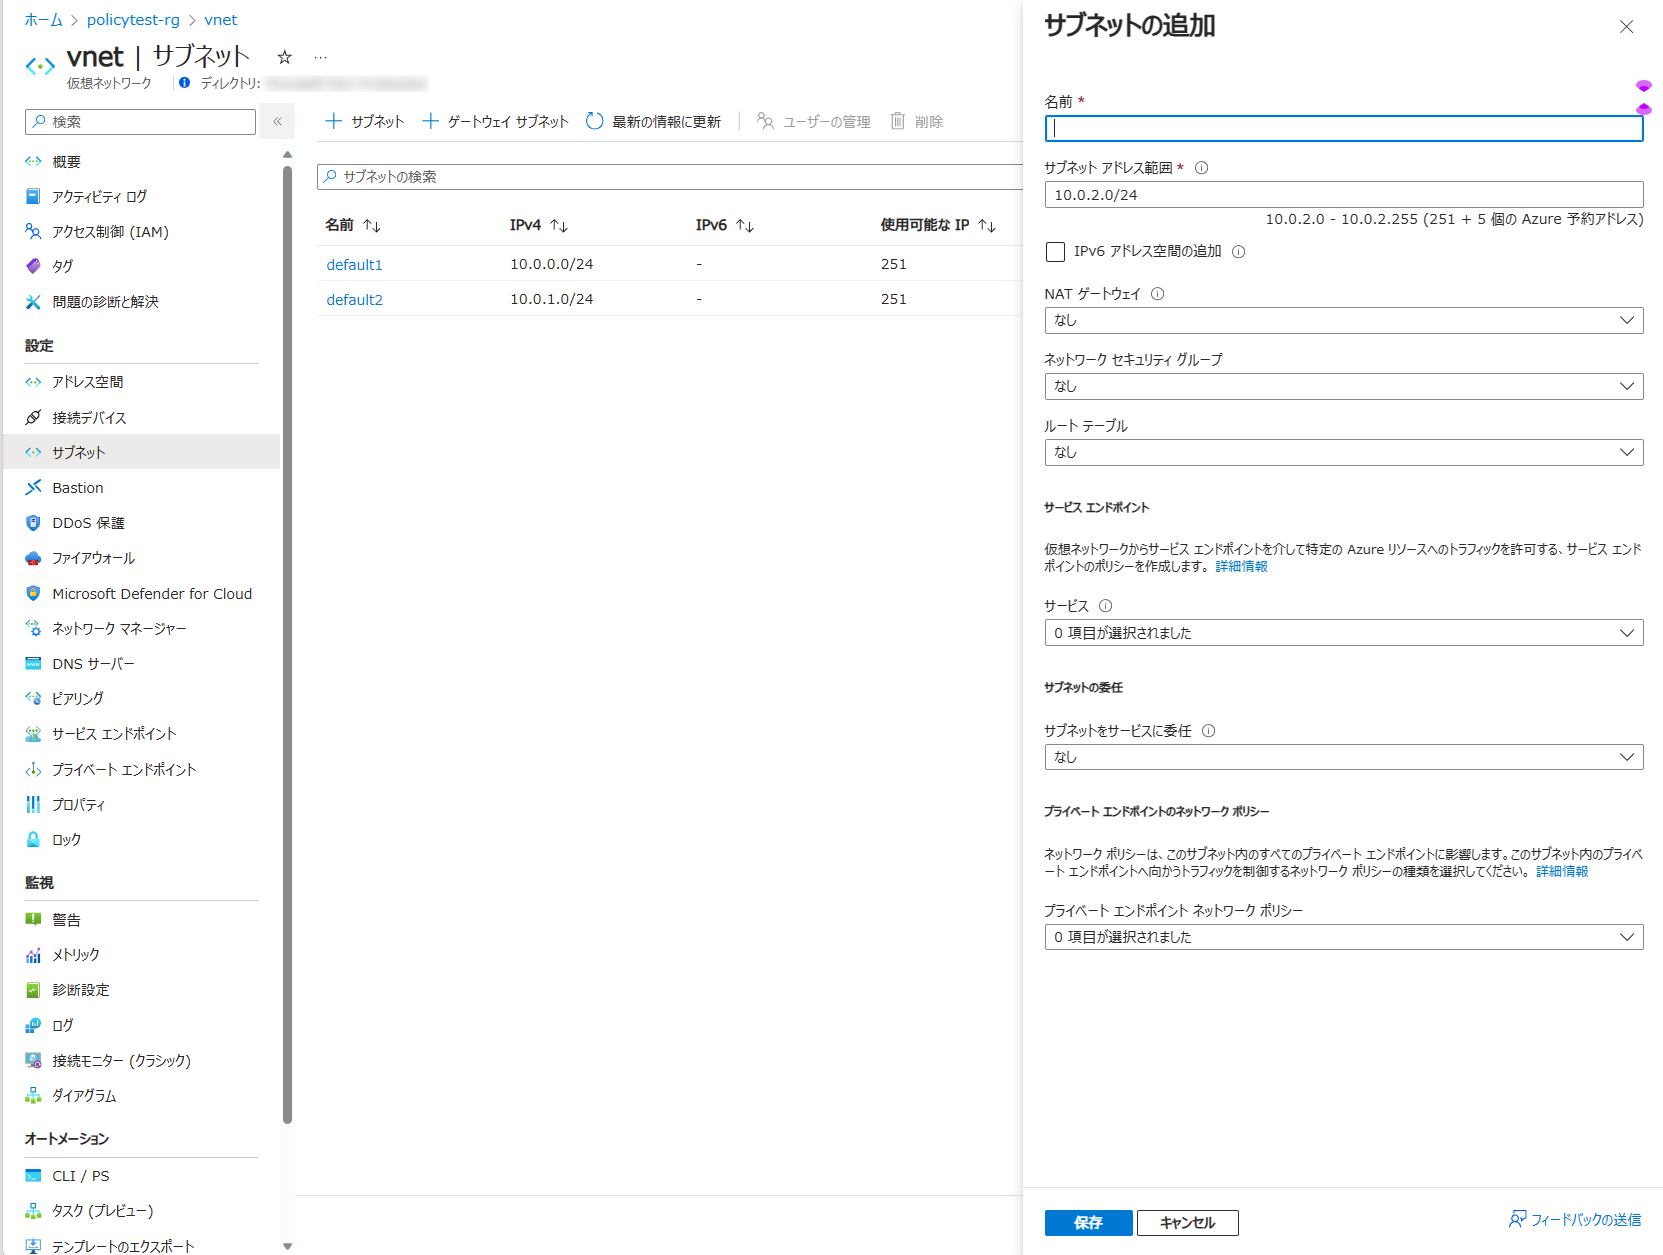
Task: Click the プロパティ bars icon
Action: tap(33, 805)
